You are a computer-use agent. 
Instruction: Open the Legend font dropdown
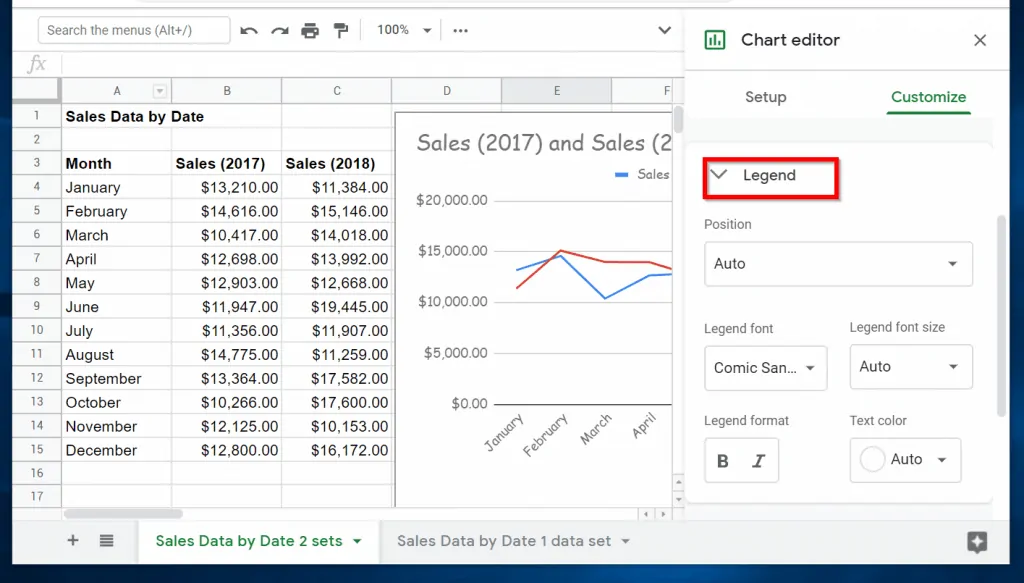pos(765,368)
